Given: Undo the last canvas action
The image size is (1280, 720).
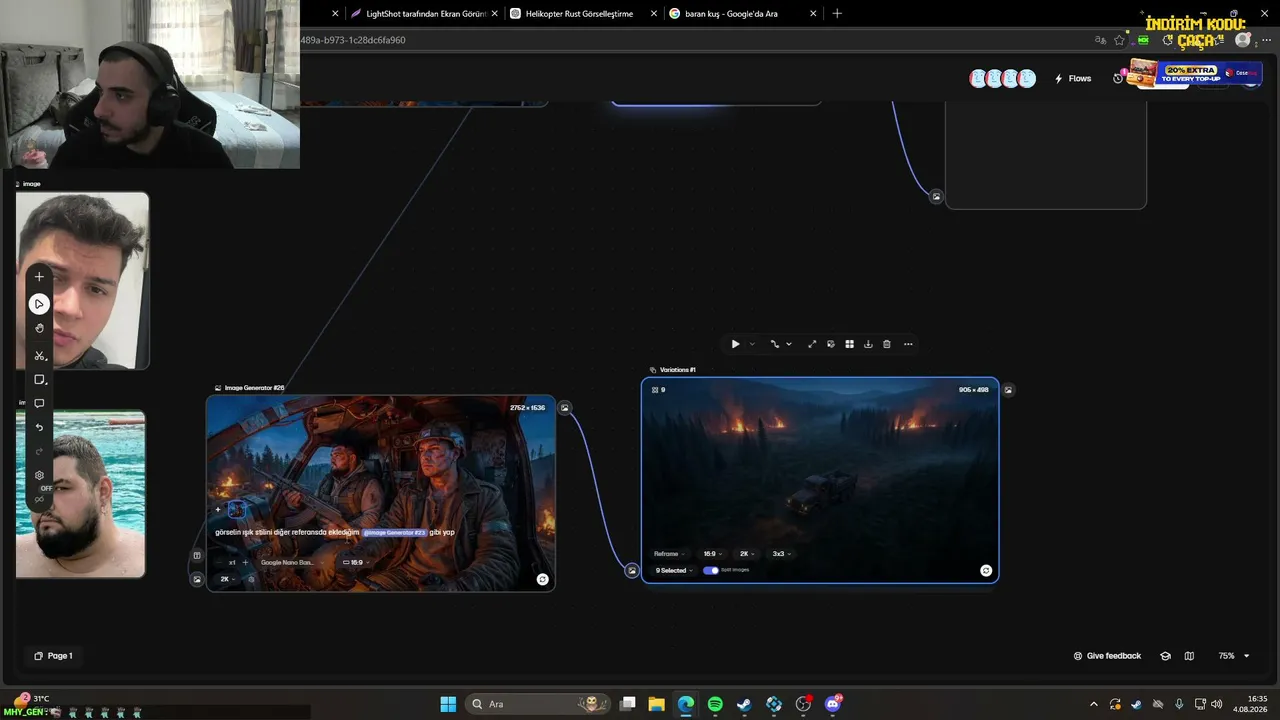Looking at the screenshot, I should (x=39, y=428).
